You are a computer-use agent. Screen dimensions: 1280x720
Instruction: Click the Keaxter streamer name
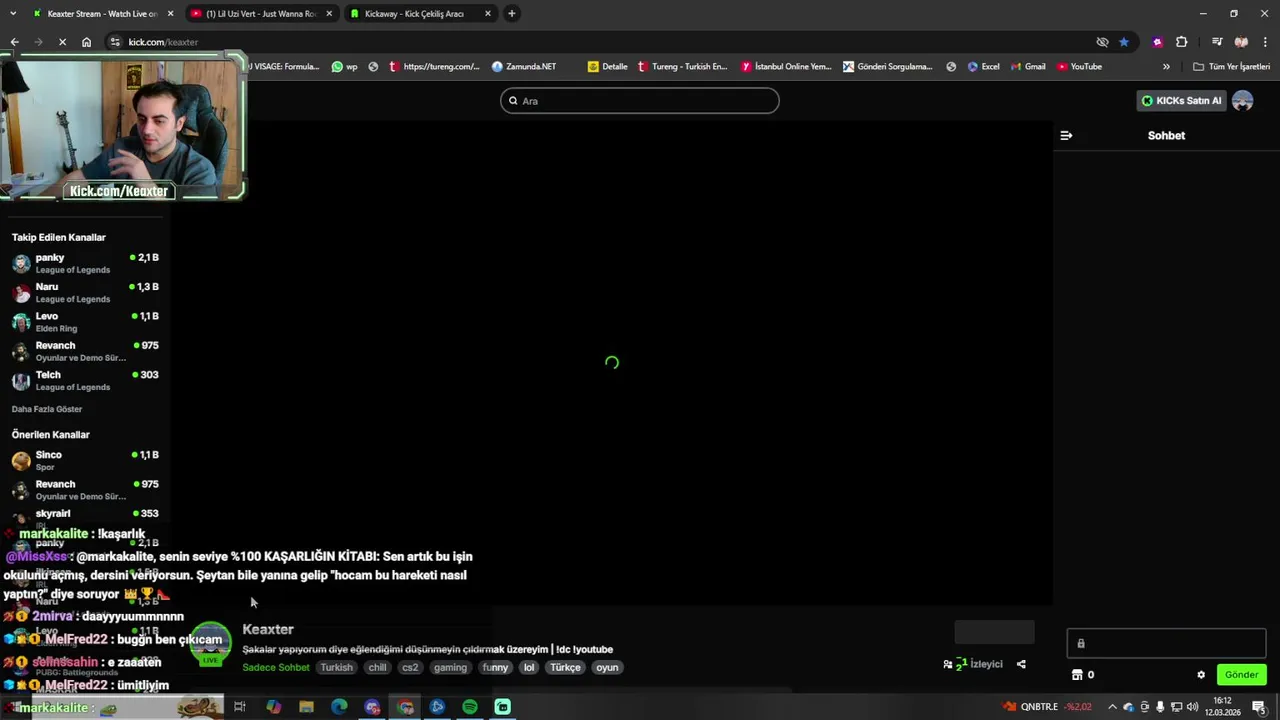268,629
